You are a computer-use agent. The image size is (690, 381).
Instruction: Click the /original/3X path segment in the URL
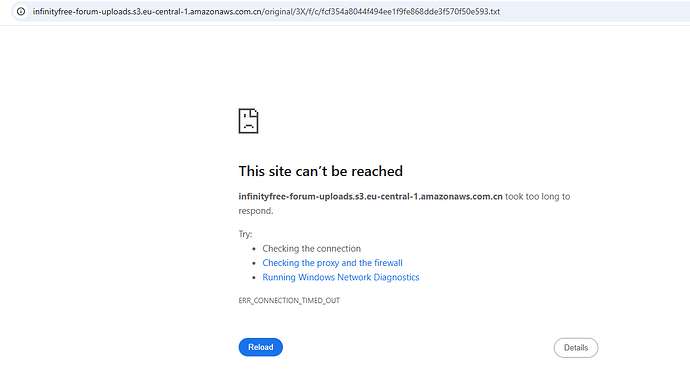[x=279, y=11]
